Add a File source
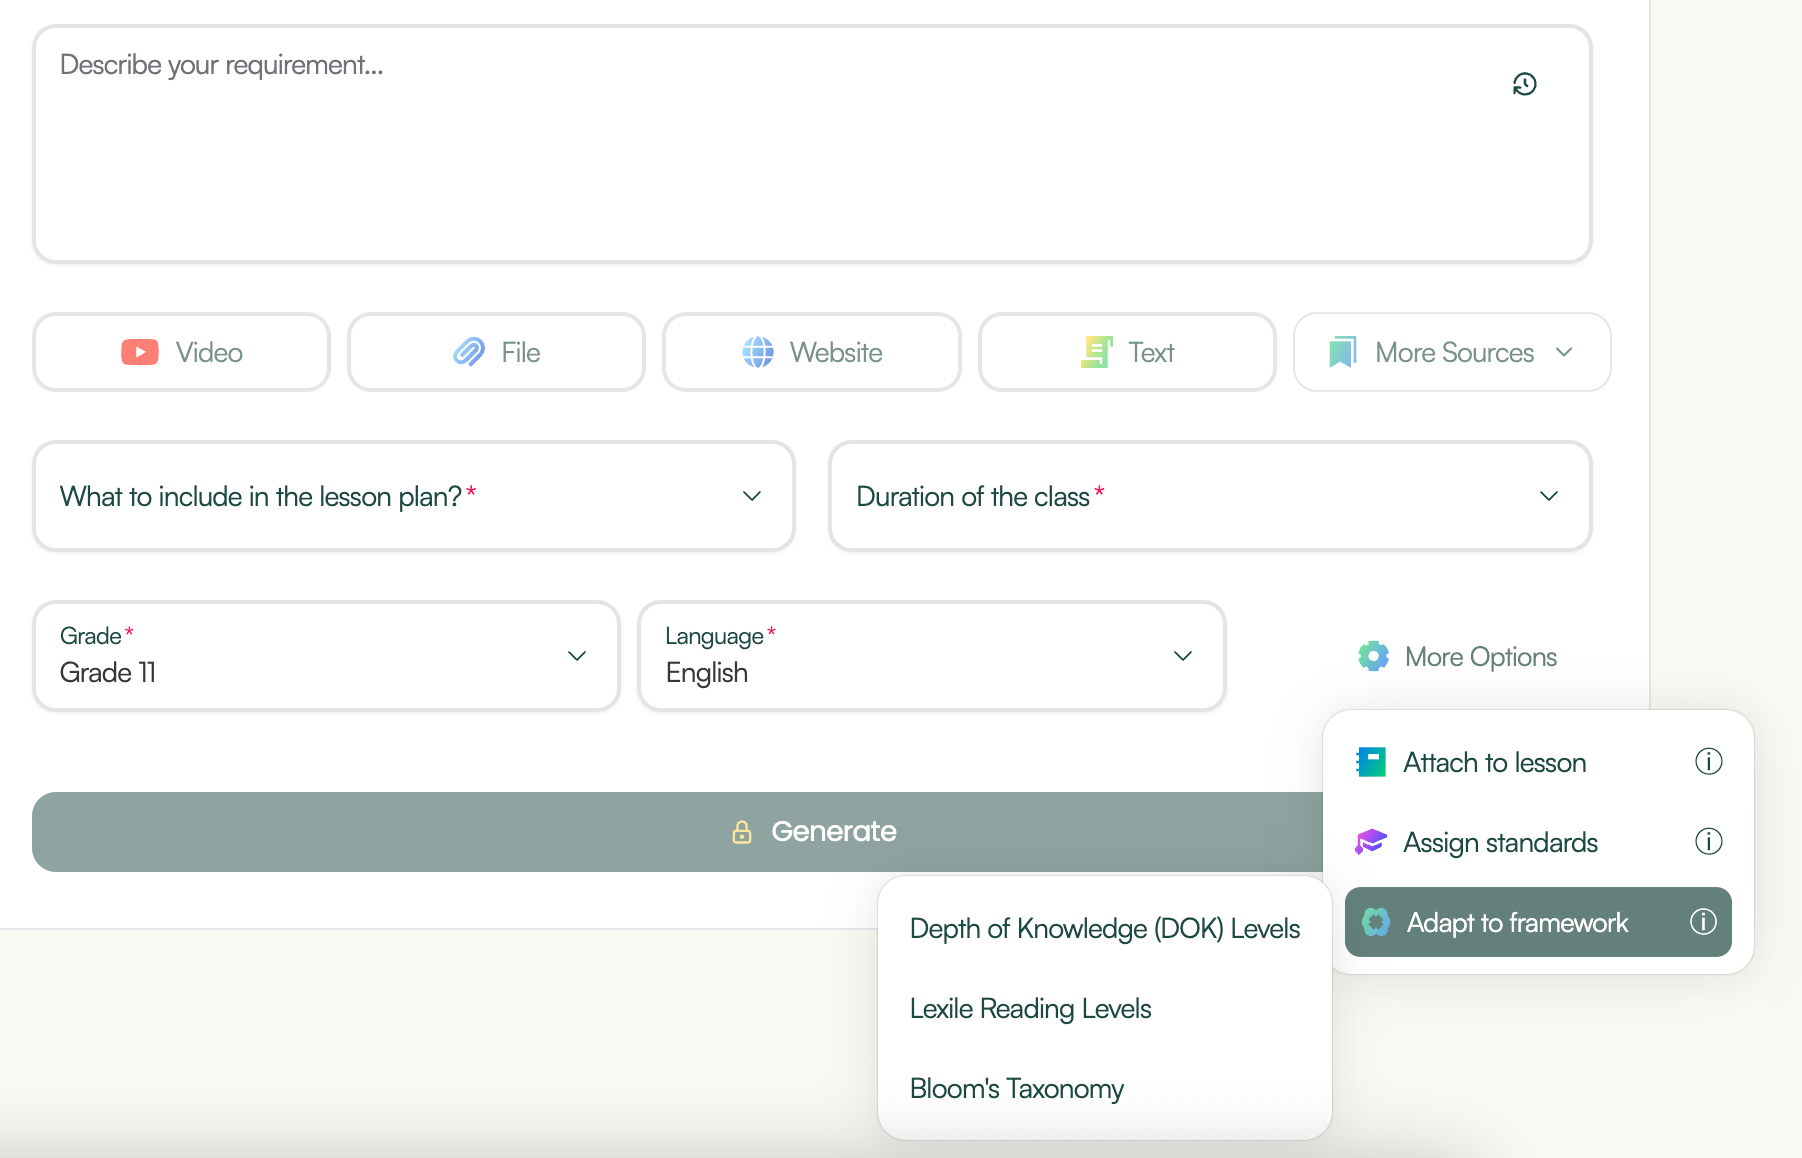Viewport: 1802px width, 1158px height. pos(497,352)
